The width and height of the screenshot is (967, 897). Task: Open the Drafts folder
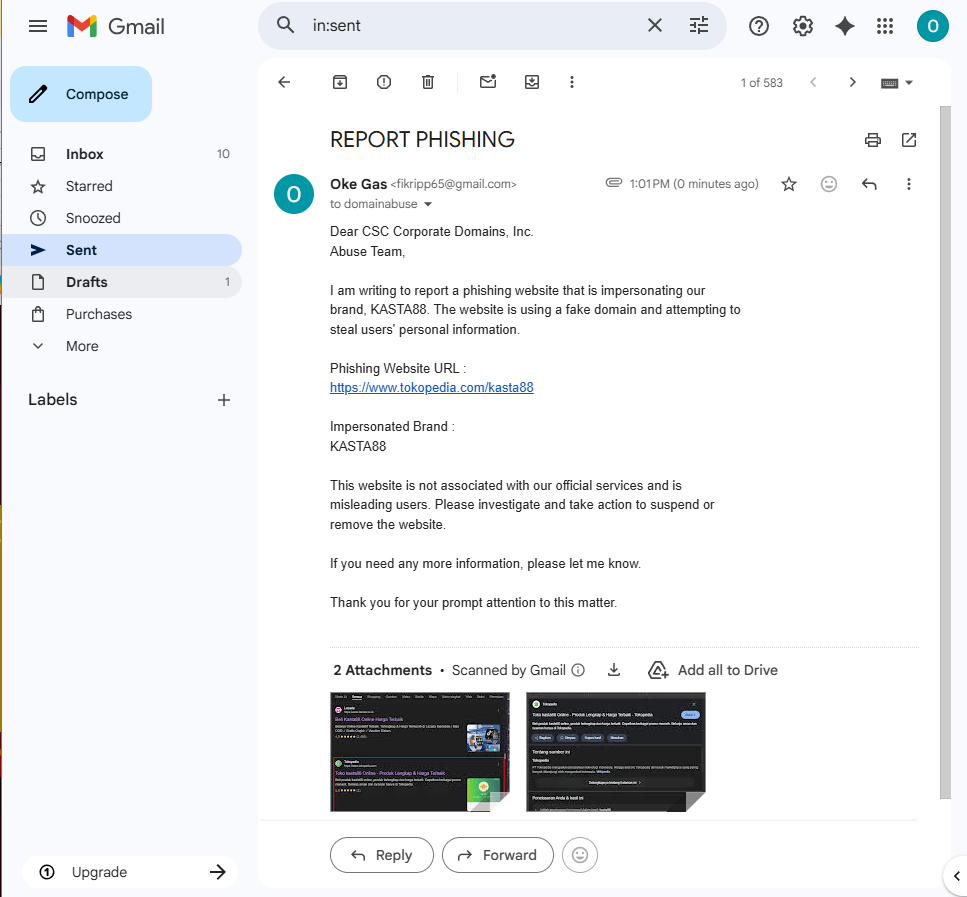[x=122, y=282]
